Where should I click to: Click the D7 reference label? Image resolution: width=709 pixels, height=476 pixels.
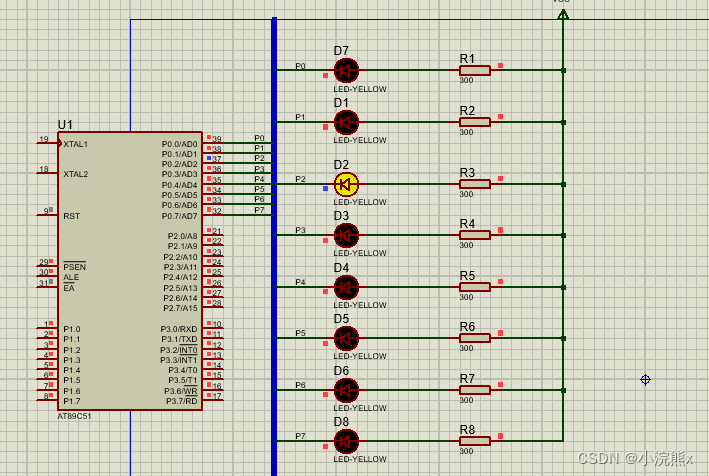point(341,51)
